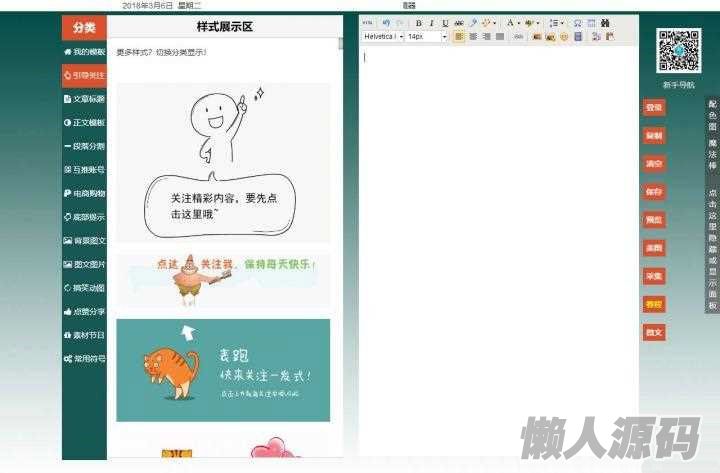Select the 段落分割 category
The image size is (720, 473).
[84, 146]
